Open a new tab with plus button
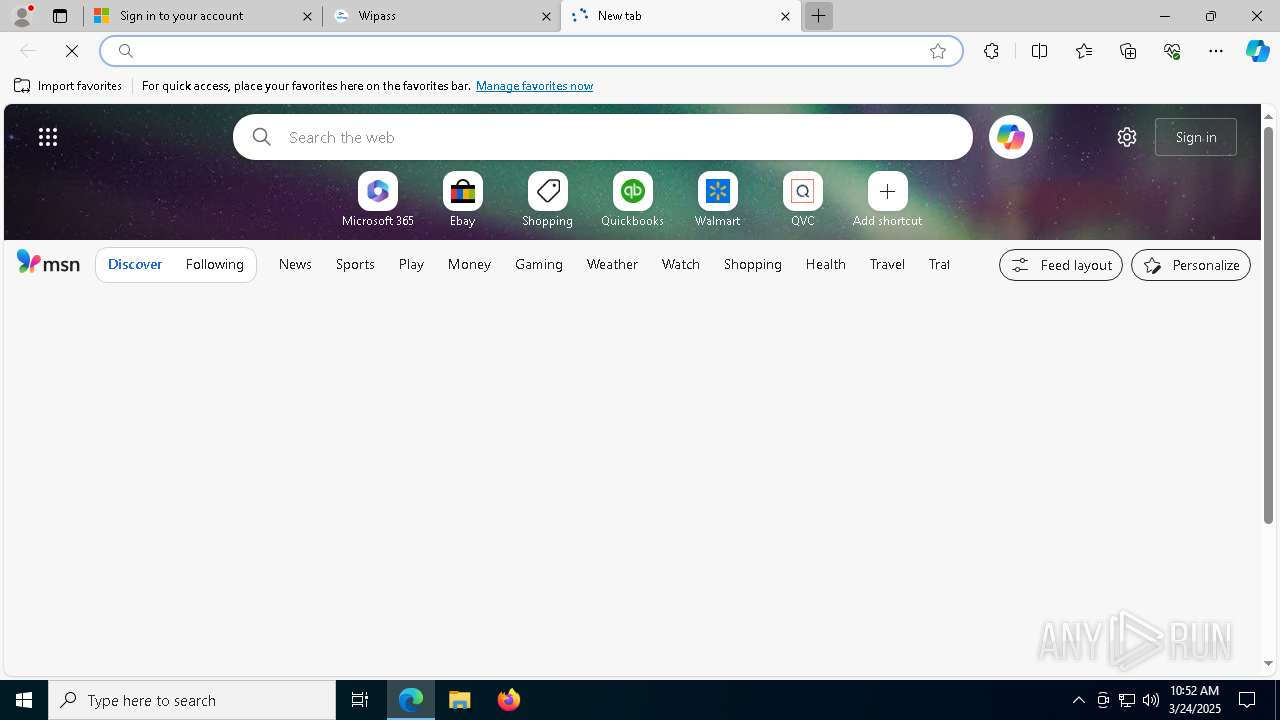This screenshot has width=1280, height=720. click(818, 16)
